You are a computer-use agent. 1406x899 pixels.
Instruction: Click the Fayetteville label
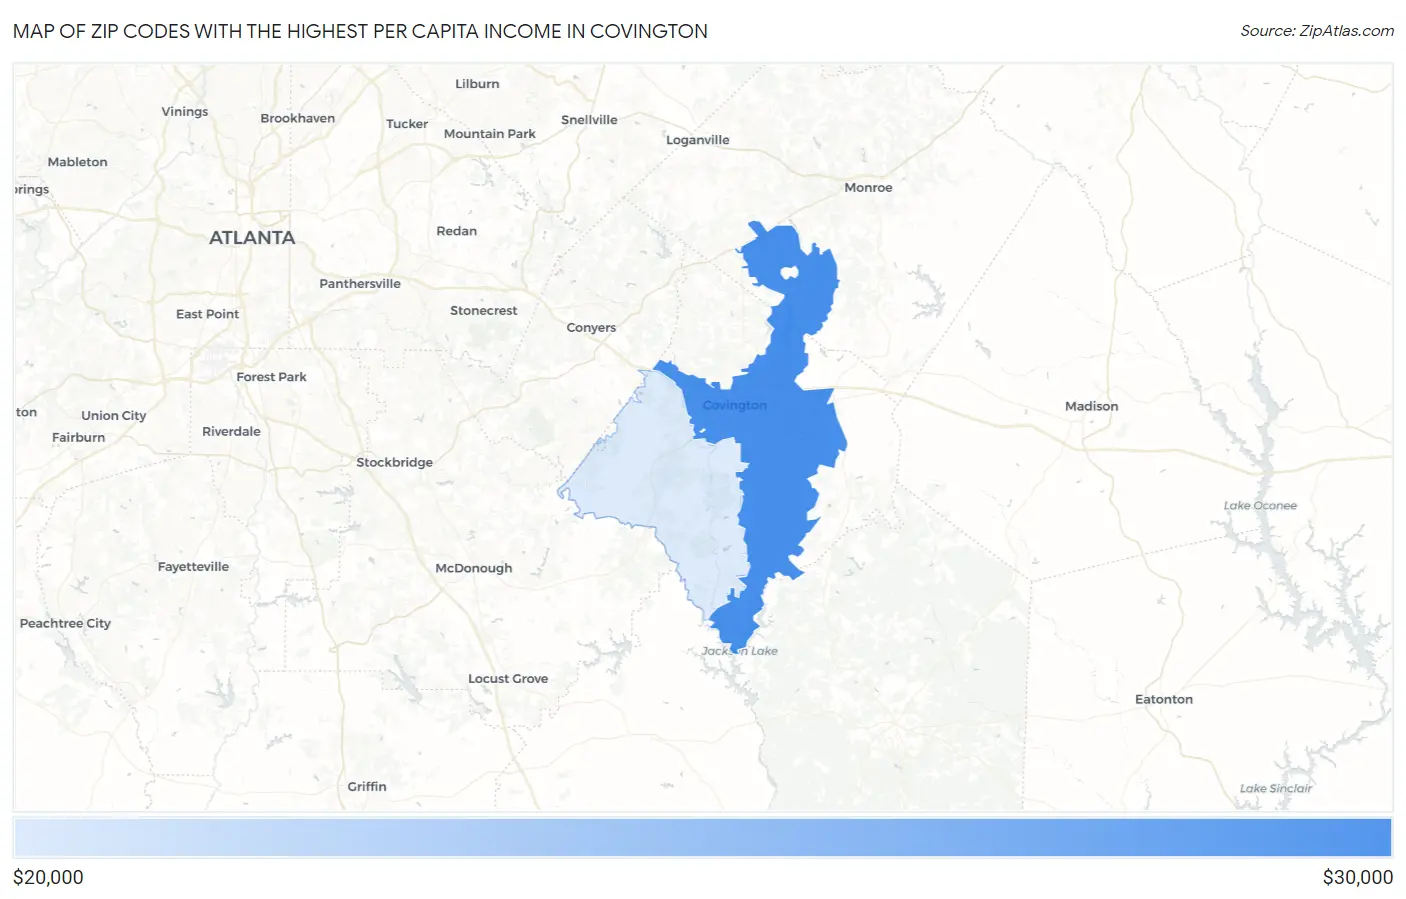point(193,566)
